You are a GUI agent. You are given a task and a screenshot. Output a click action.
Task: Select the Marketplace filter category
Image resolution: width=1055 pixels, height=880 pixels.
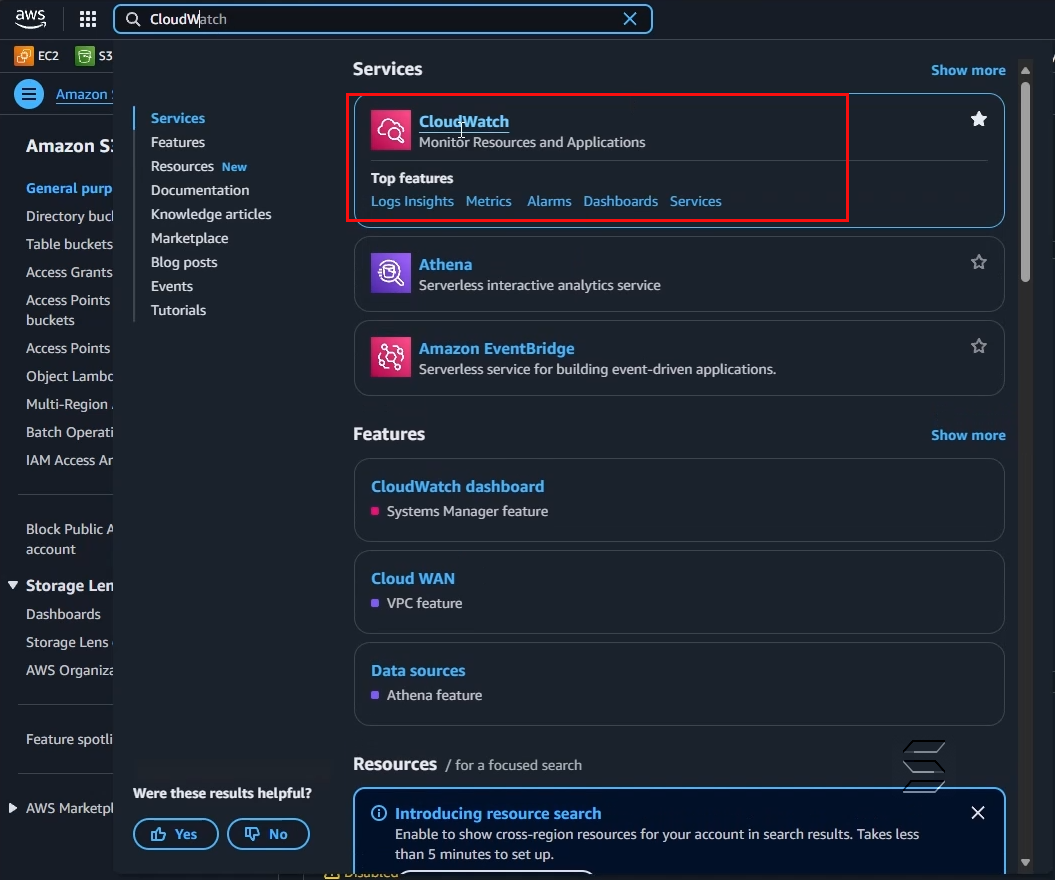pos(190,238)
